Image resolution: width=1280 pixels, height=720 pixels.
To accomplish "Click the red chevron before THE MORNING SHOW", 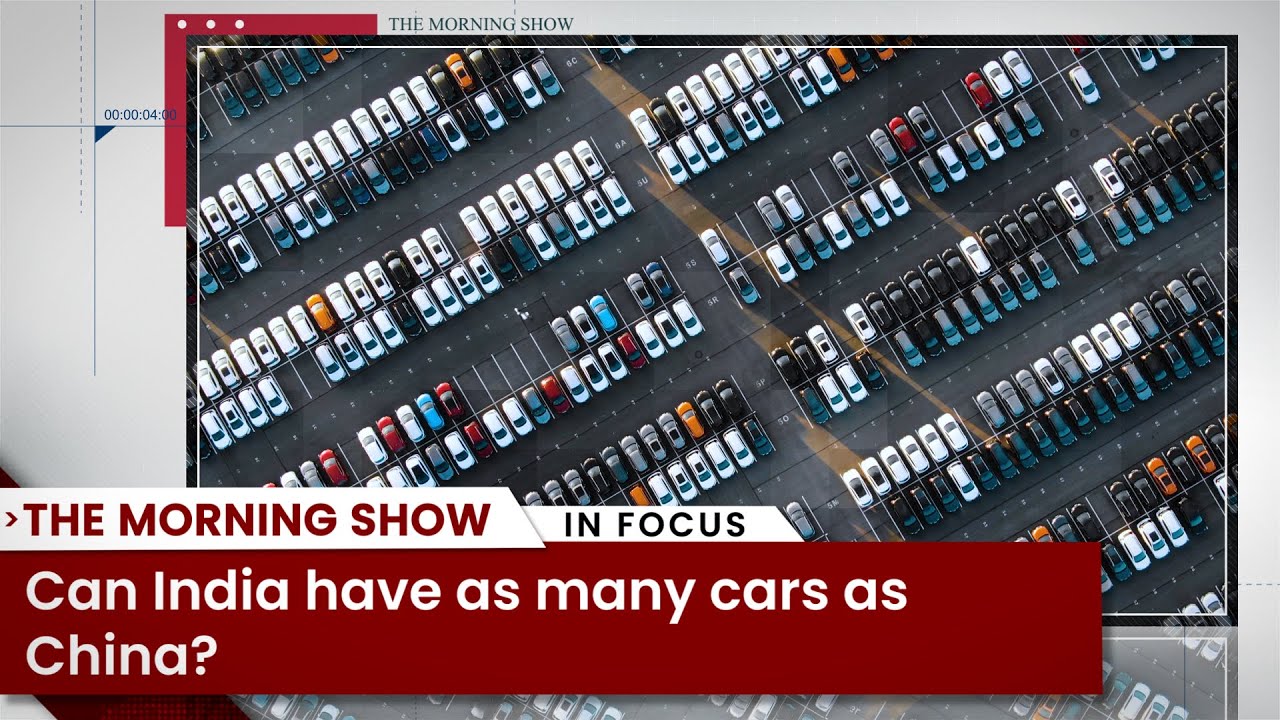I will pyautogui.click(x=12, y=520).
